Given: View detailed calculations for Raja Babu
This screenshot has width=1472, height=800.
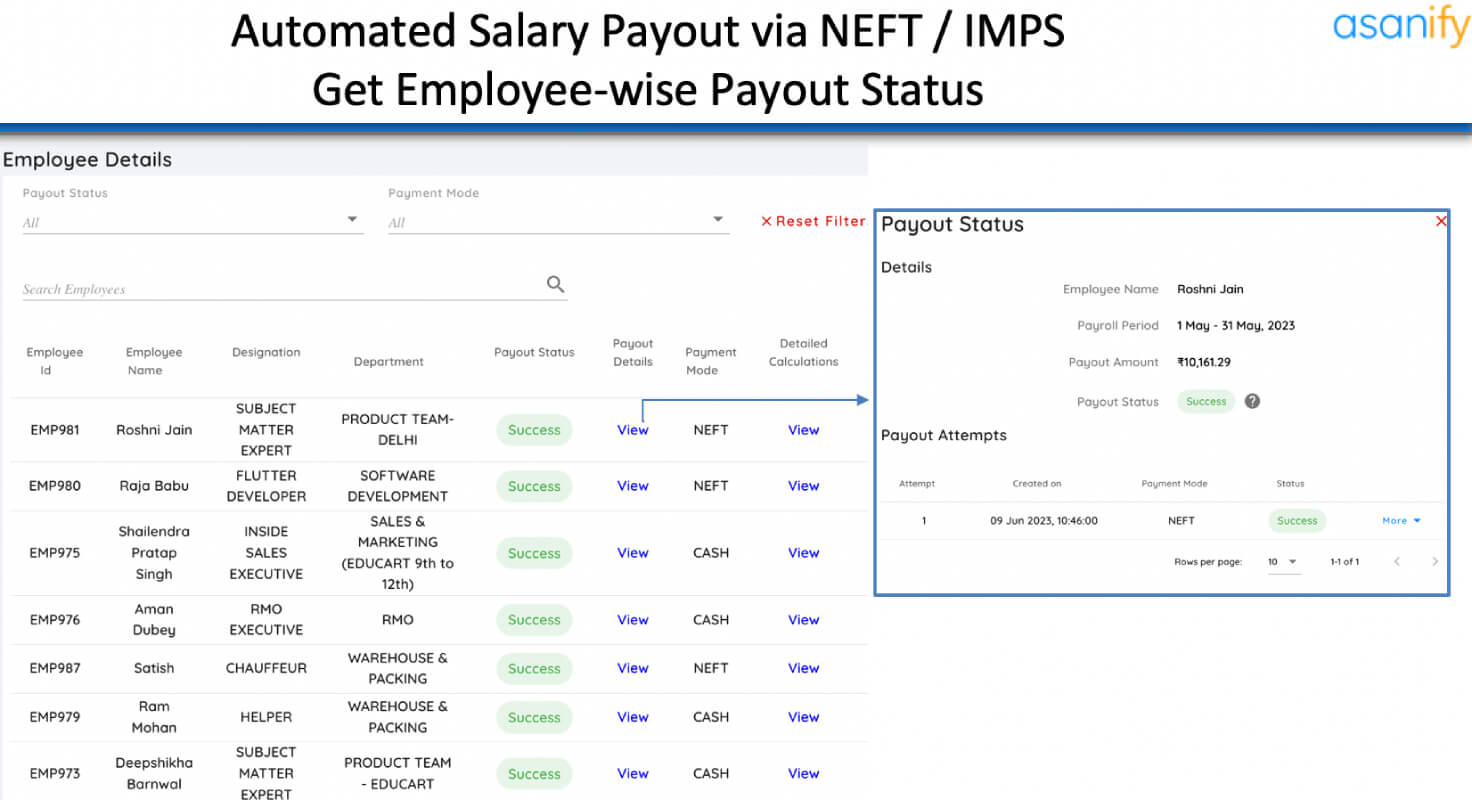Looking at the screenshot, I should coord(804,486).
